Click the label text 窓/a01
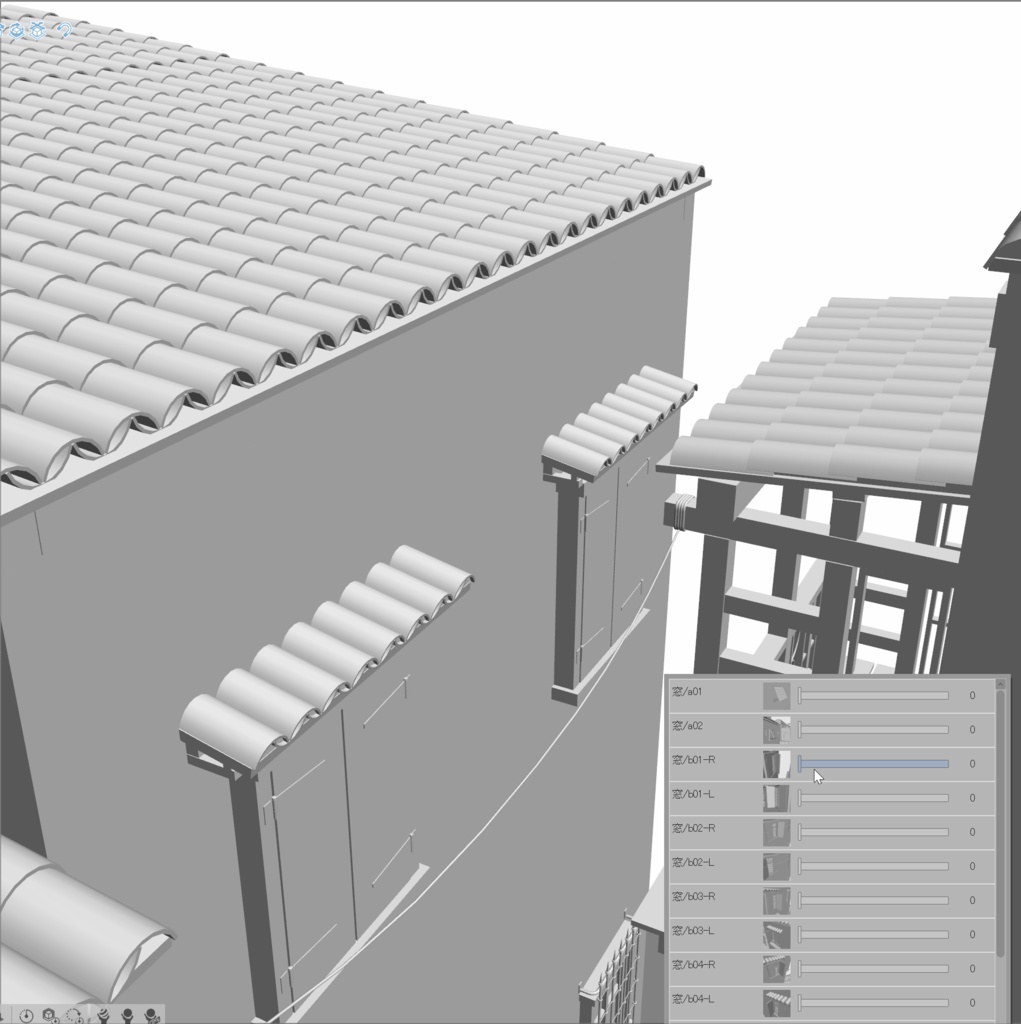Image resolution: width=1021 pixels, height=1024 pixels. point(687,692)
